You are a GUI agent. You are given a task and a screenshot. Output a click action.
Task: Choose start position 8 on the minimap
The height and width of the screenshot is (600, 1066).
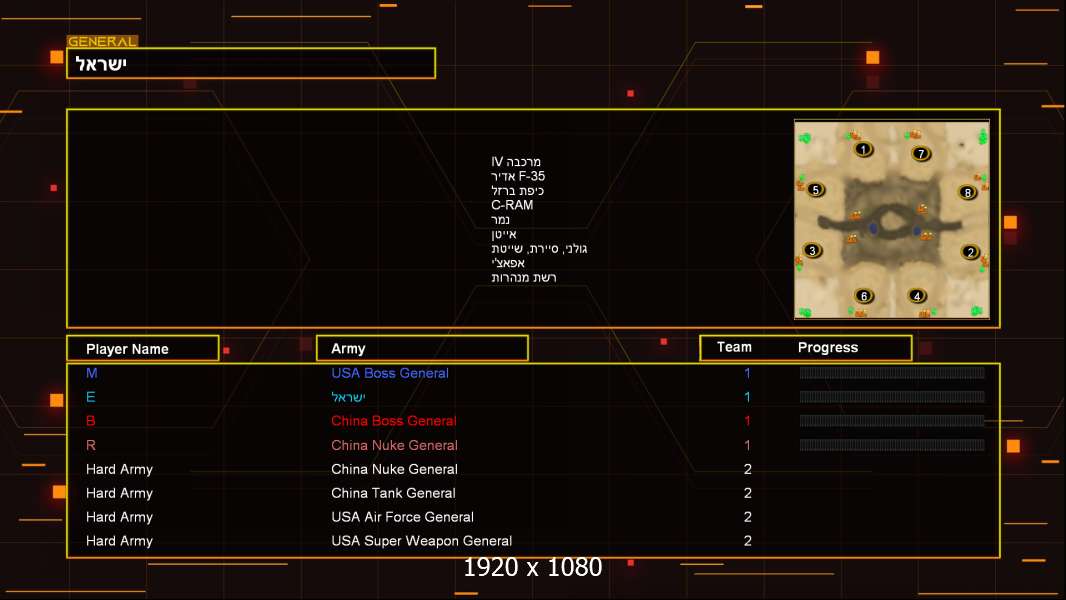tap(968, 193)
